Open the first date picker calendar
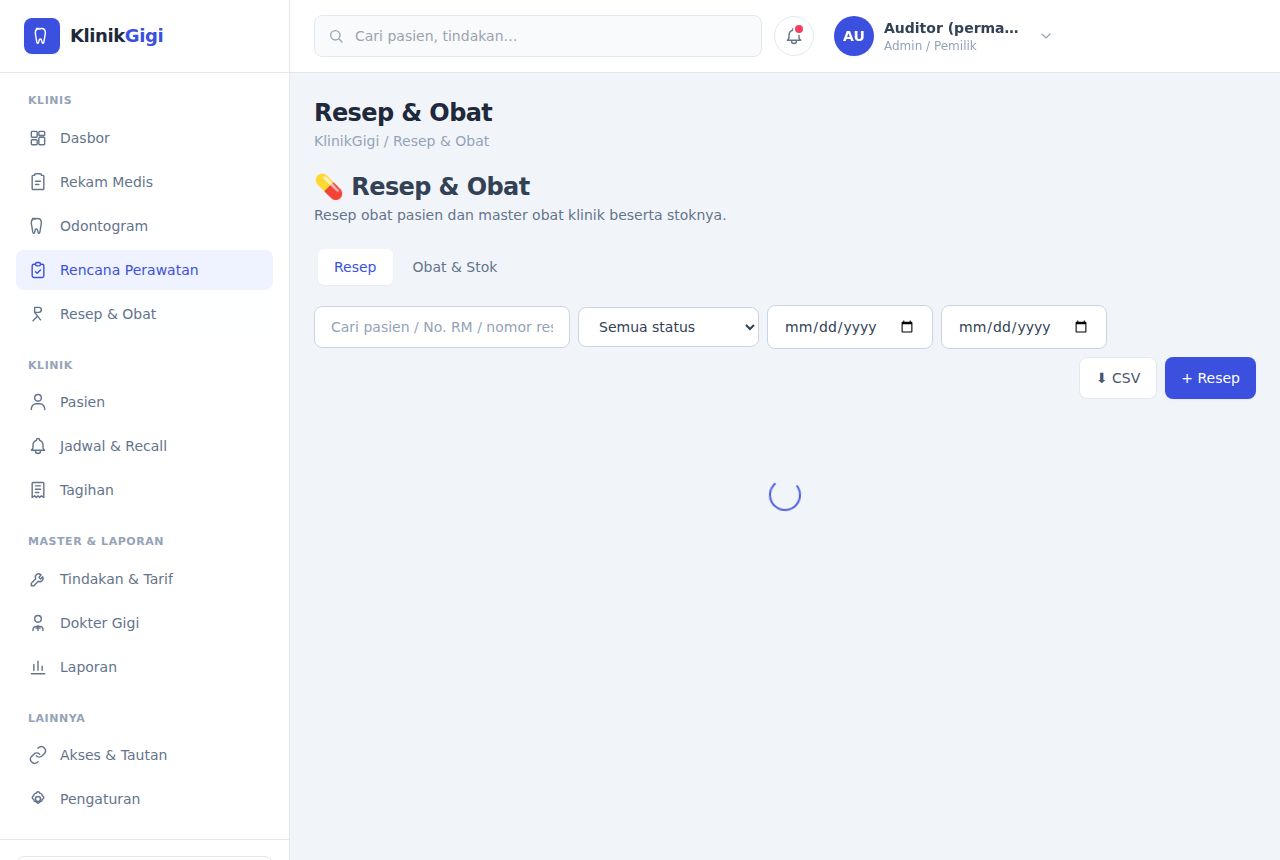Image resolution: width=1280 pixels, height=860 pixels. coord(907,327)
